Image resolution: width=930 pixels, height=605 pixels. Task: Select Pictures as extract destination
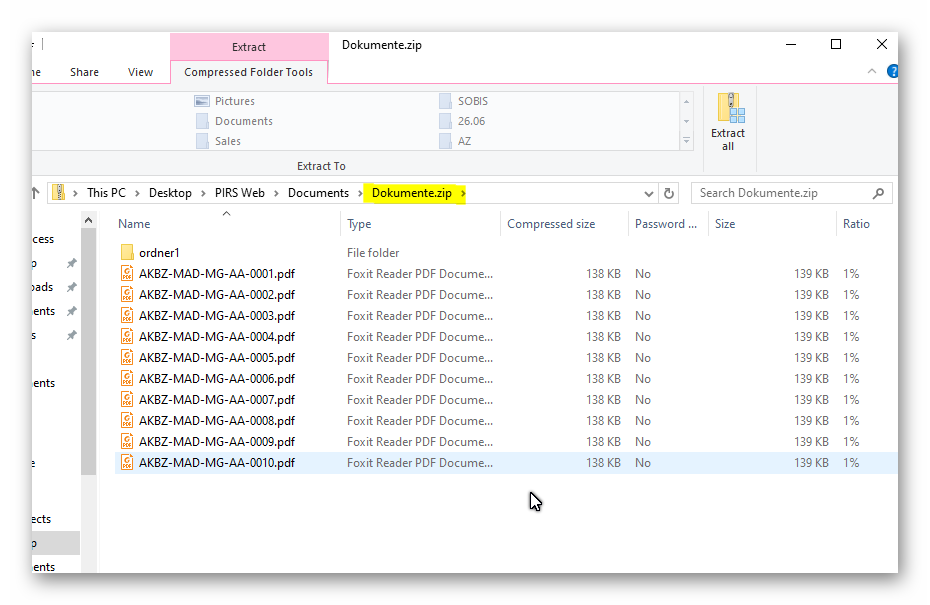click(x=234, y=101)
